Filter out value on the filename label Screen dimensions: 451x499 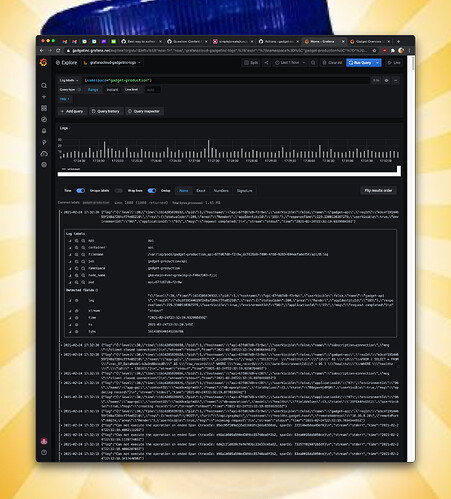(x=83, y=254)
